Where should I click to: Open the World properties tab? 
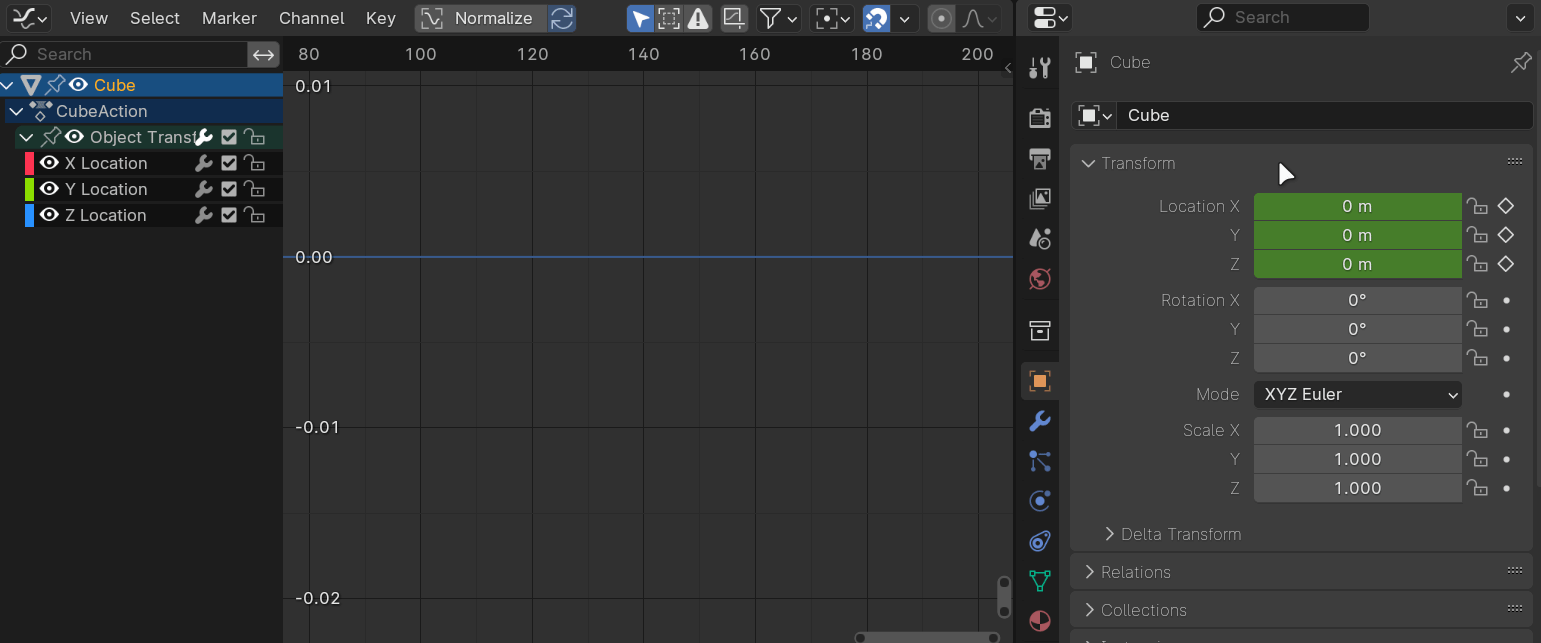[1040, 278]
